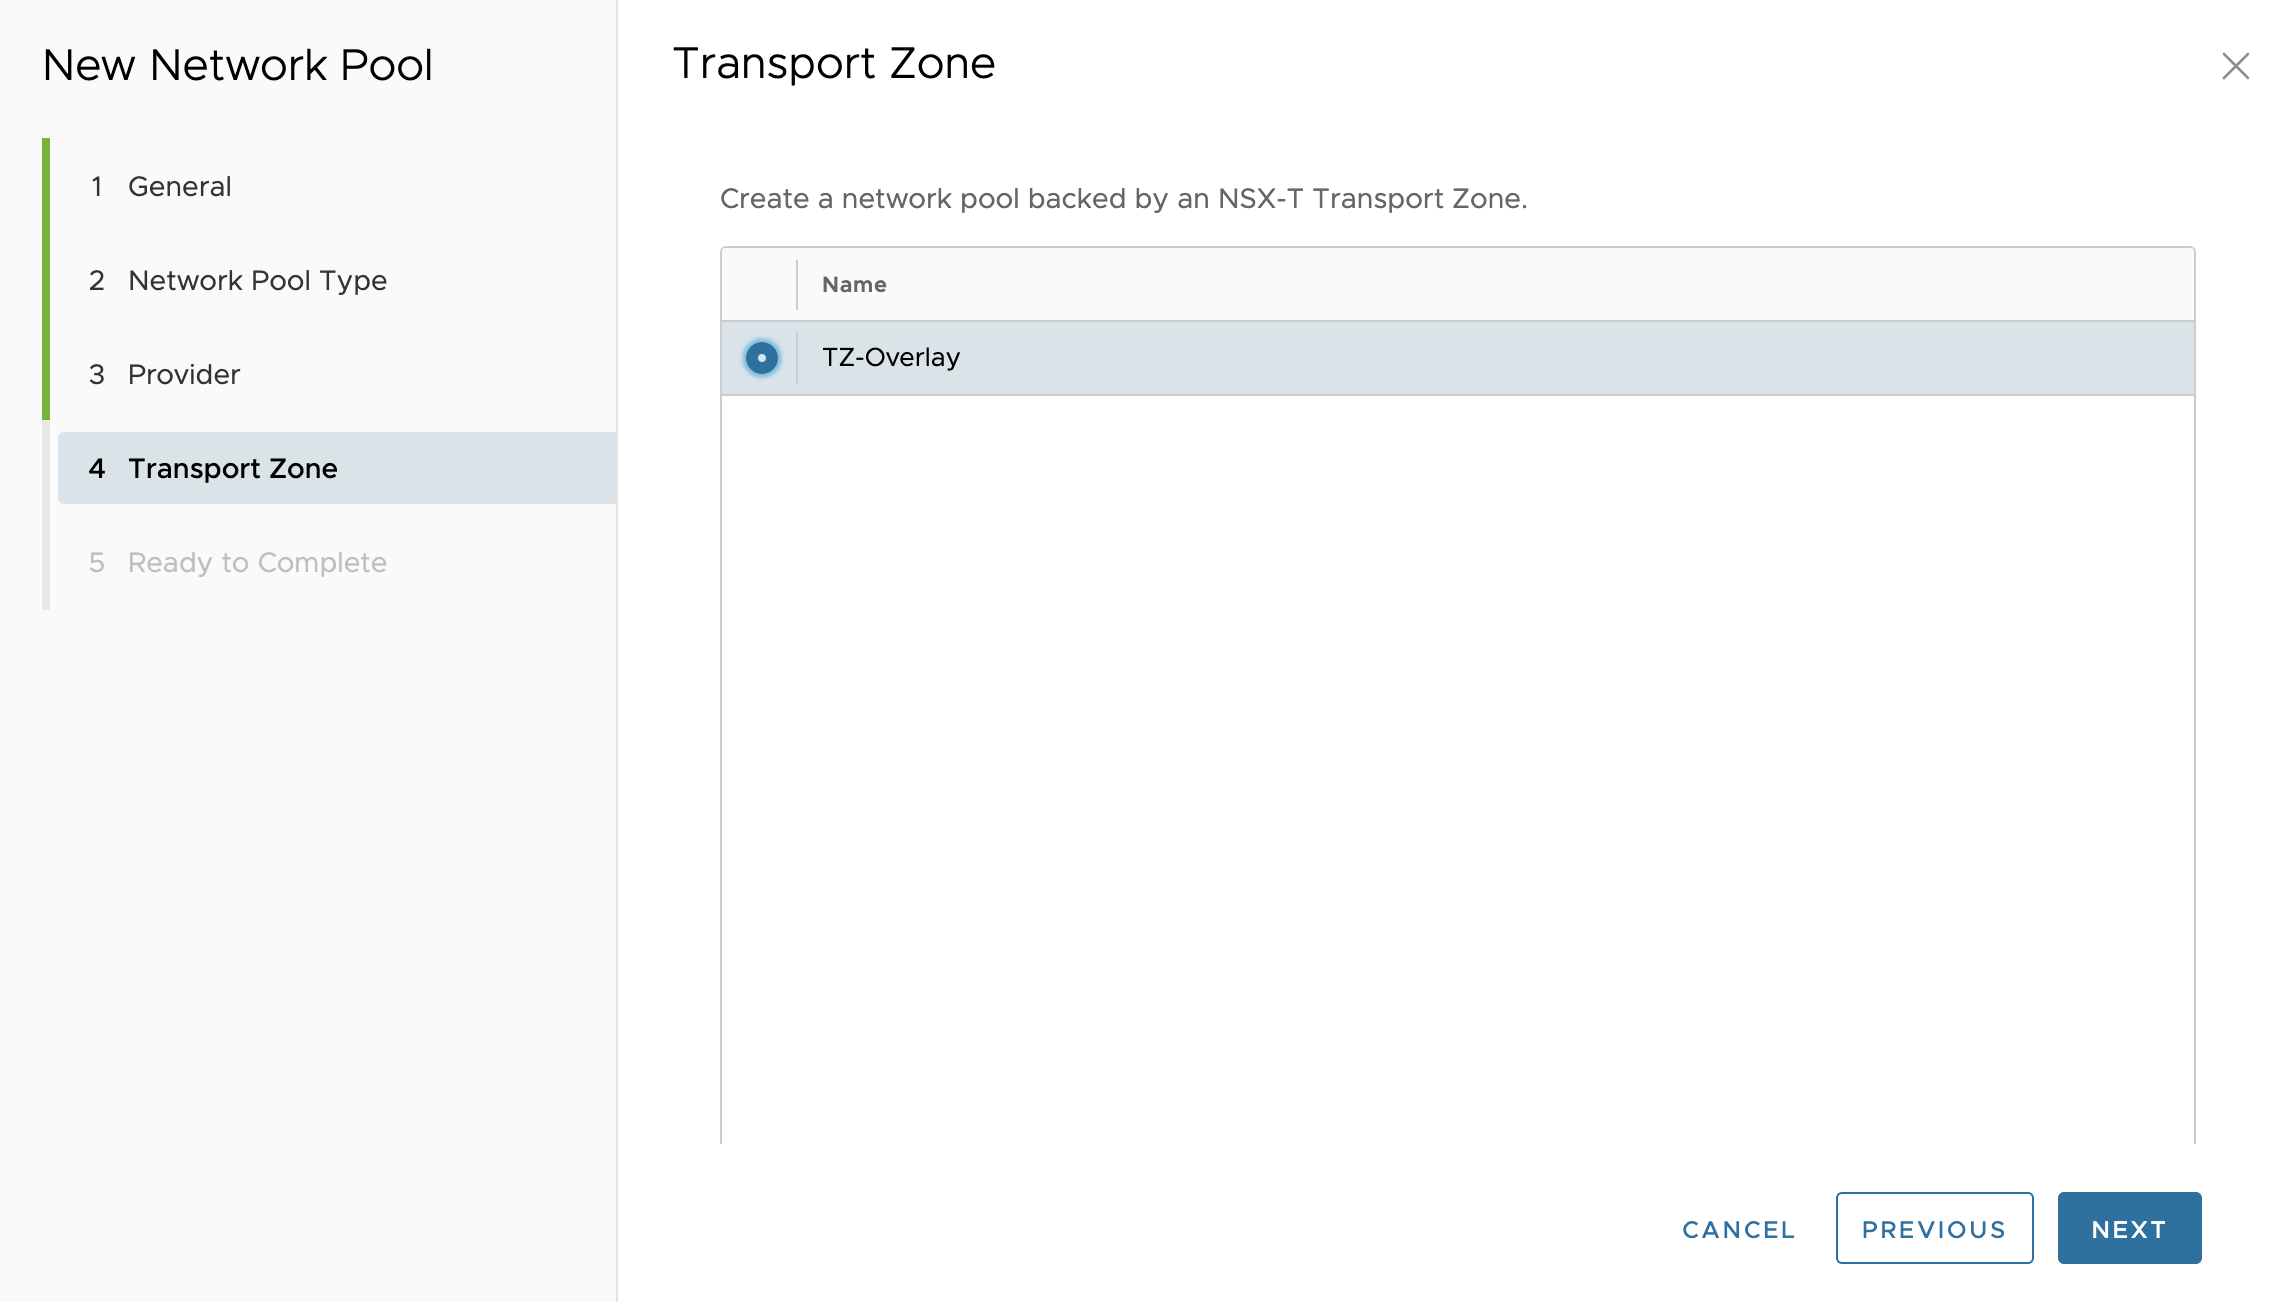This screenshot has height=1302, width=2290.
Task: Go to step 1 General
Action: pos(180,187)
